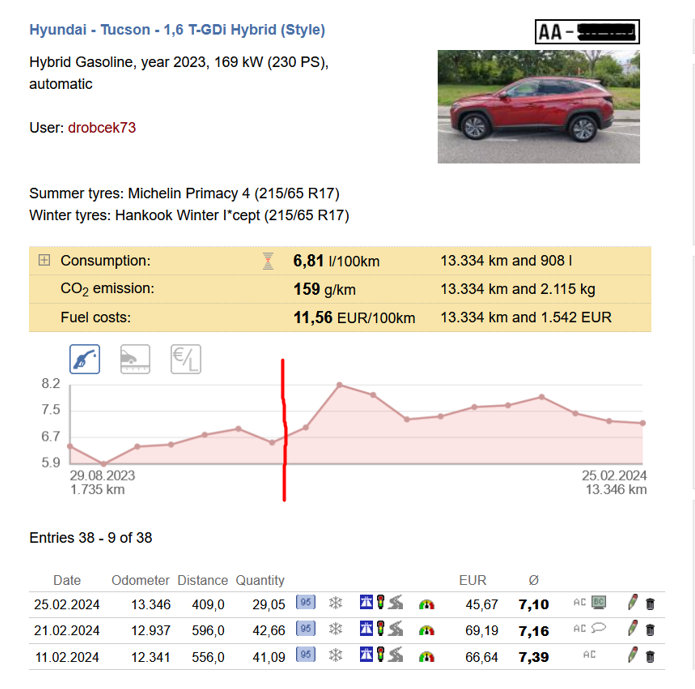This screenshot has height=689, width=695.
Task: Click the BC board computer icon in 25.02.2024 row
Action: [599, 602]
